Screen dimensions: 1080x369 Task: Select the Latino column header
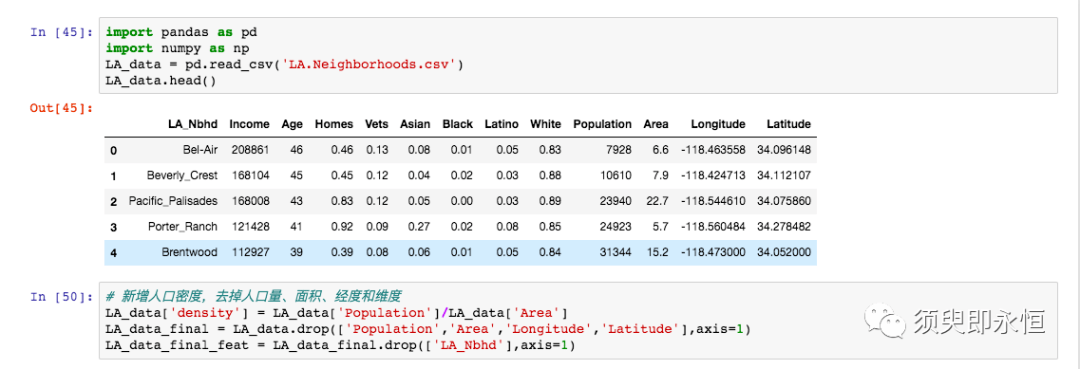click(x=501, y=125)
